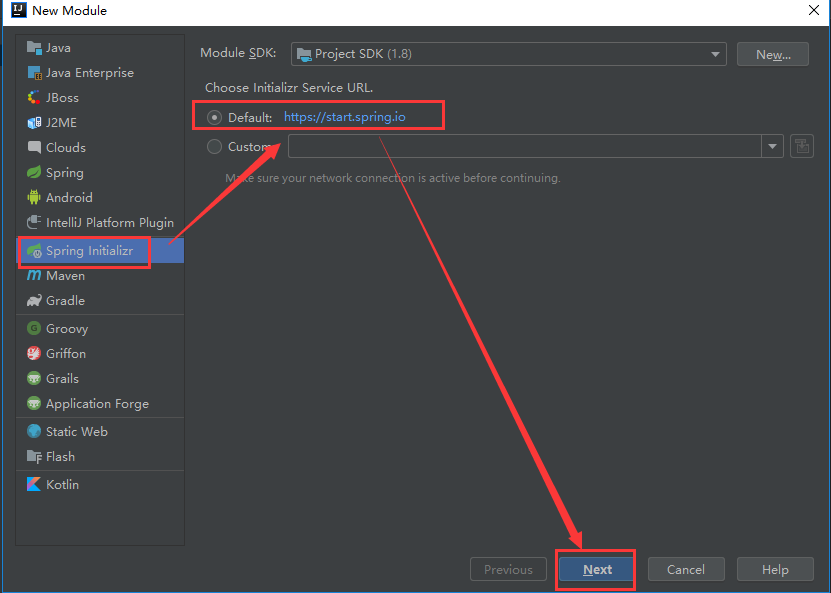Select IntelliJ Platform Plugin in the module list
Image resolution: width=831 pixels, height=593 pixels.
tap(100, 222)
